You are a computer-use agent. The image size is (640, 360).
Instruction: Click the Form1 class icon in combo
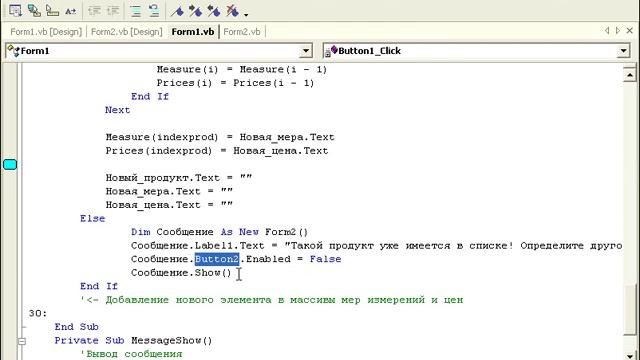(13, 51)
